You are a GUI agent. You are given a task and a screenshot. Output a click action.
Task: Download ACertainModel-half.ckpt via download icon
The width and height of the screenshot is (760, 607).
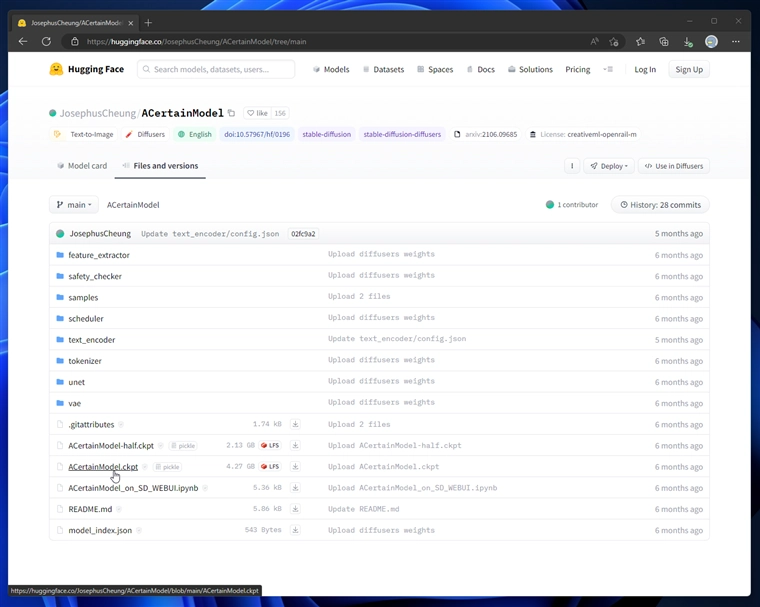tap(295, 446)
